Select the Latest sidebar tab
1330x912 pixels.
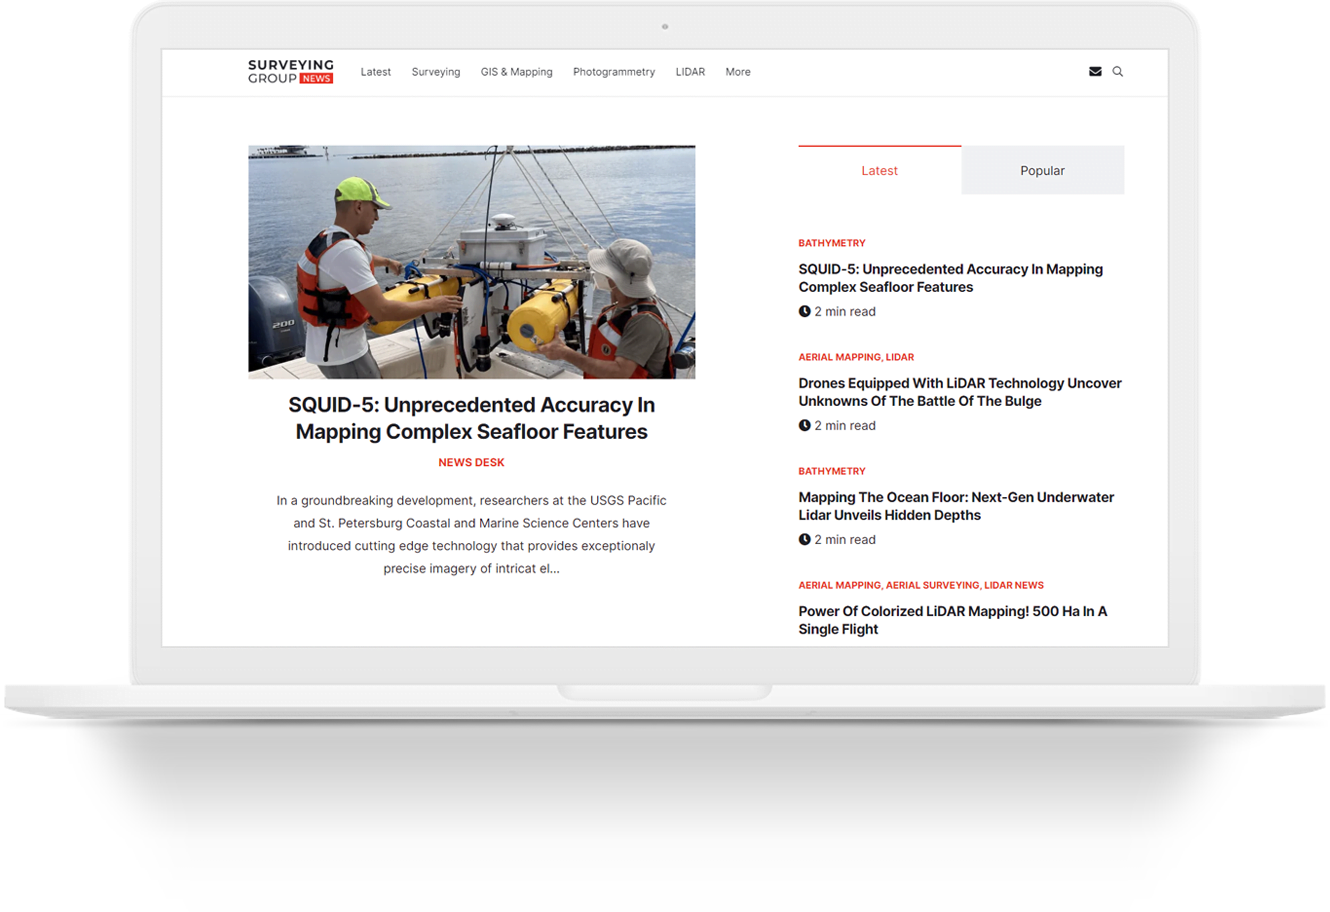879,171
